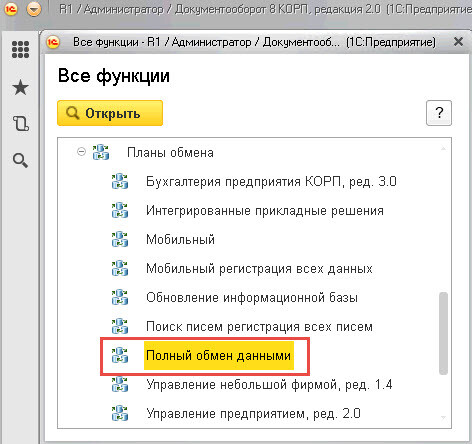This screenshot has width=472, height=444.
Task: Open the sections menu grid icon
Action: 20,49
